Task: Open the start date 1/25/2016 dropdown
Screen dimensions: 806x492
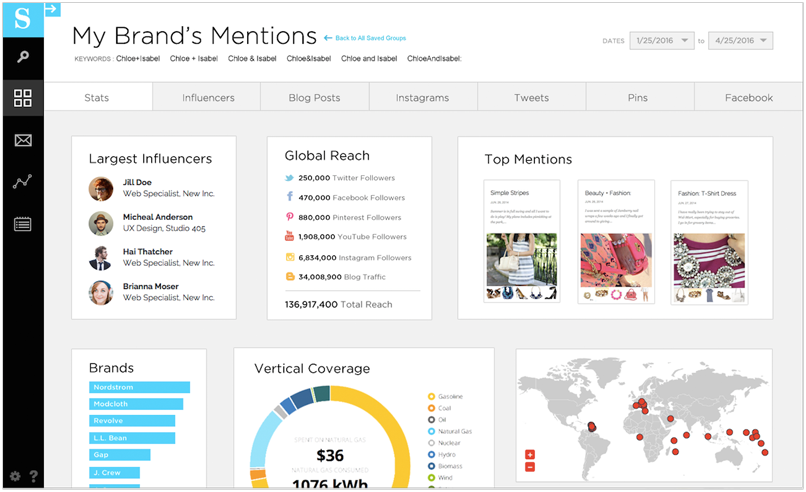Action: (662, 41)
